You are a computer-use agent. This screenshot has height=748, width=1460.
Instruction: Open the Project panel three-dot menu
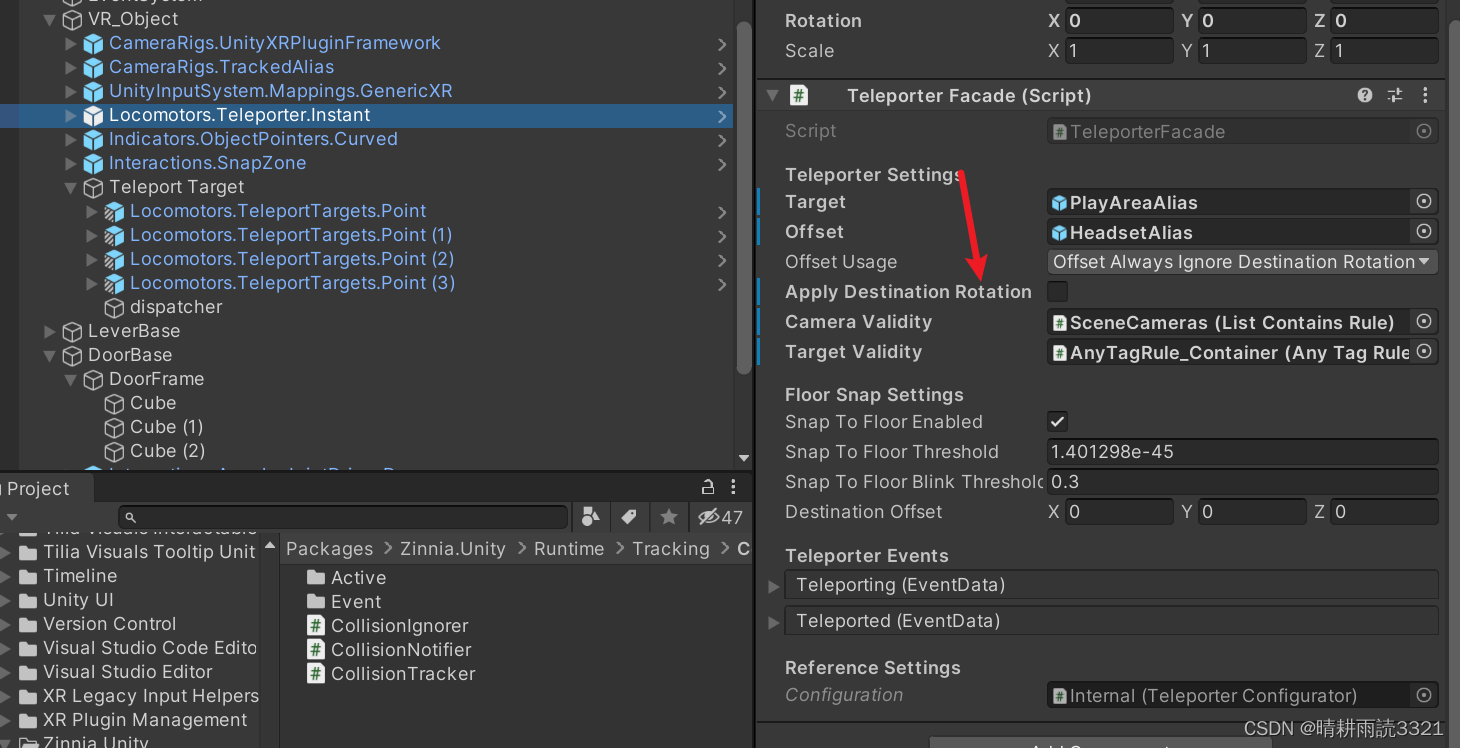click(734, 488)
